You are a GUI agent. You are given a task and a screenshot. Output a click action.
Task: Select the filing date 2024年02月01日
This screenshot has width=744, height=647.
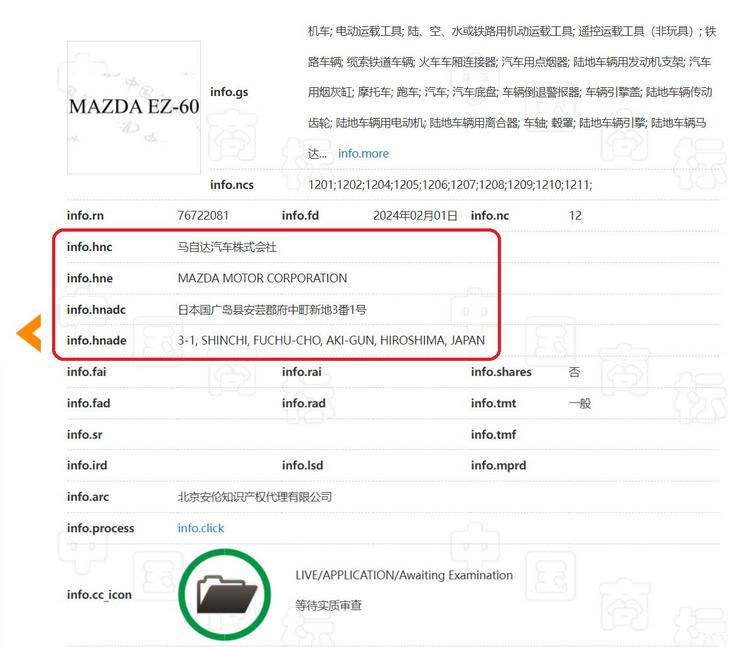pyautogui.click(x=415, y=215)
